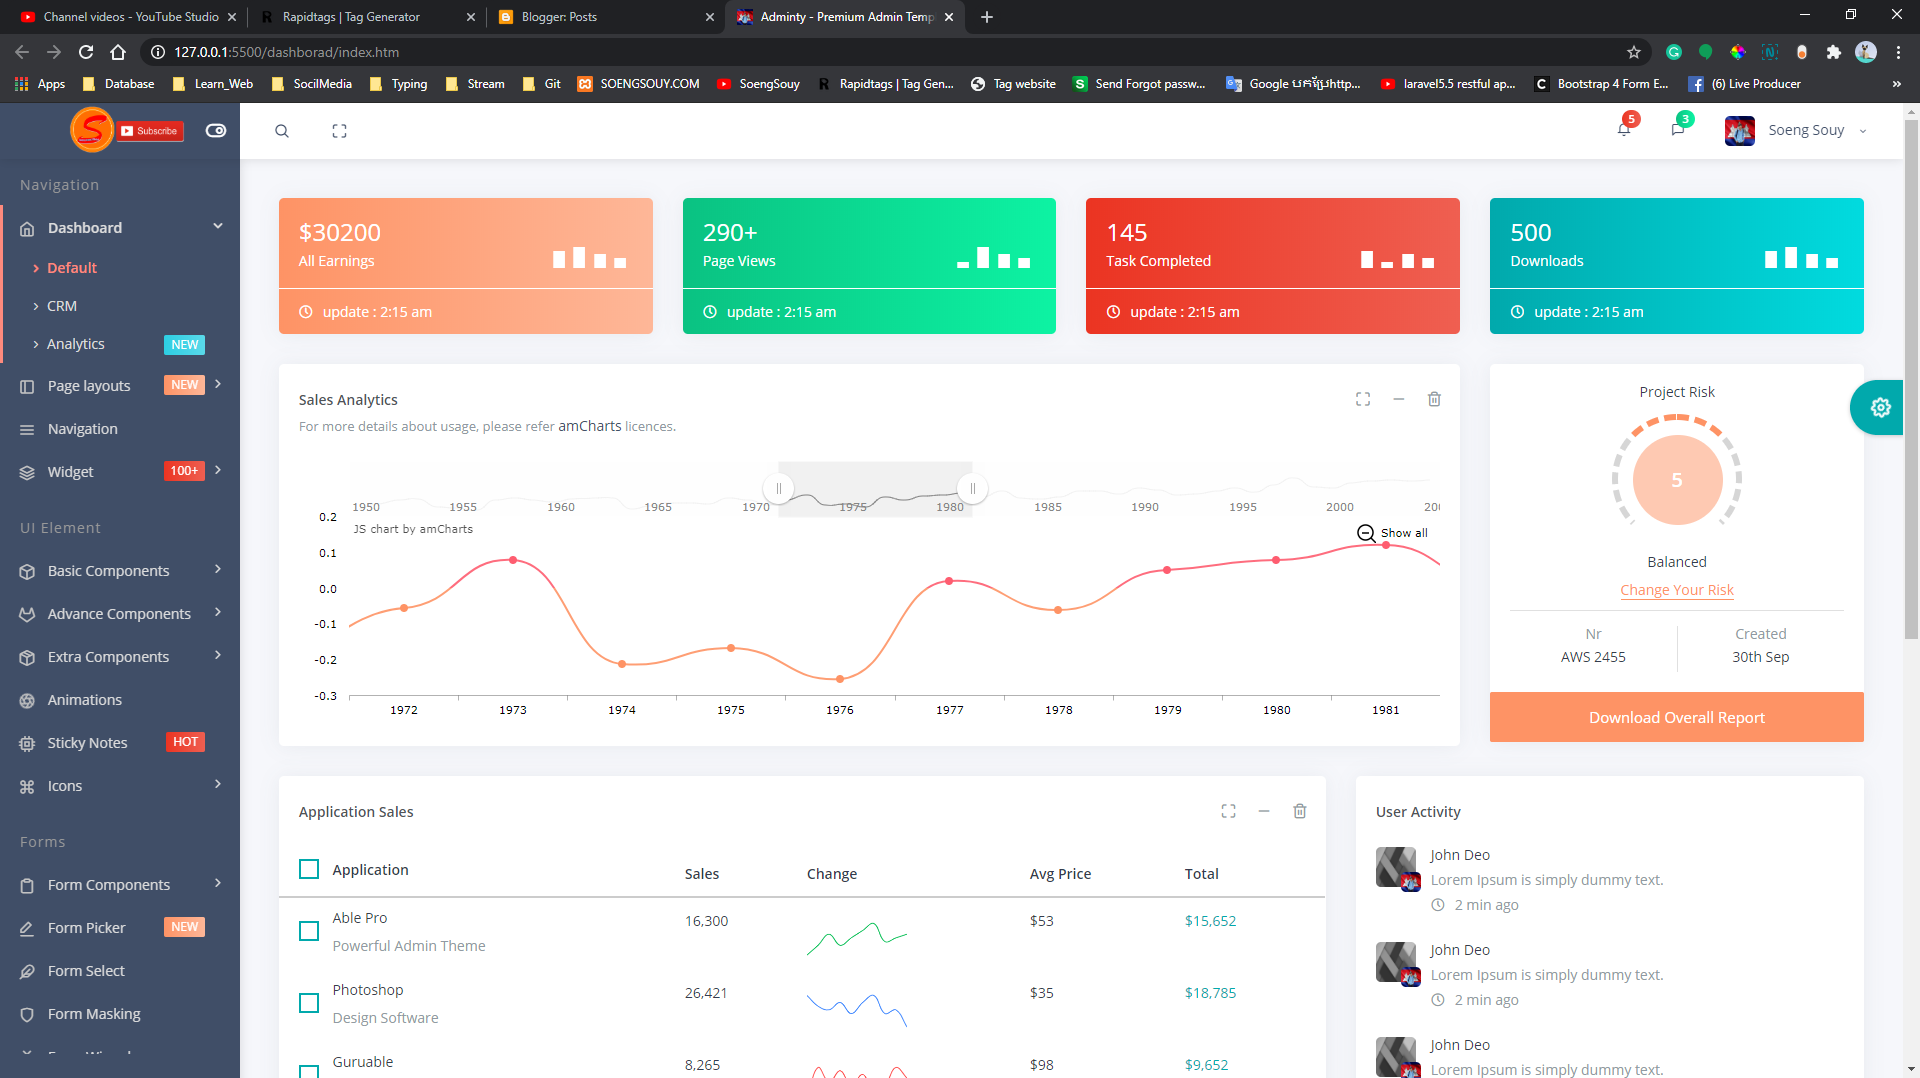Open the chat messages icon with 3 badge

tap(1678, 129)
